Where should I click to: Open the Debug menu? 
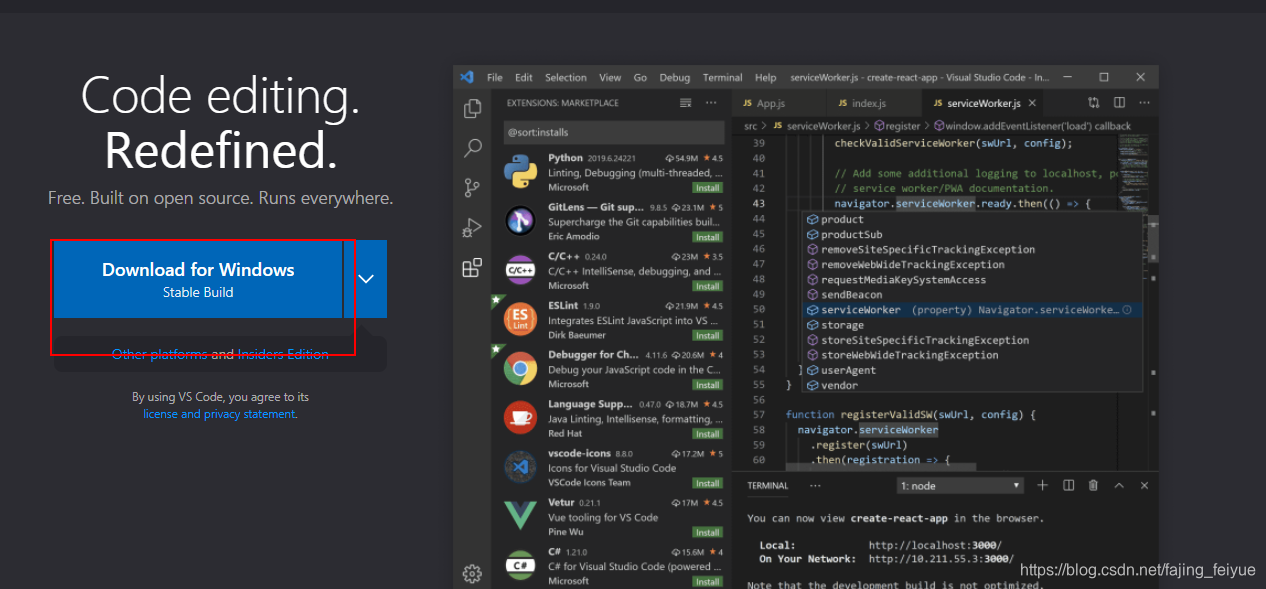(675, 77)
